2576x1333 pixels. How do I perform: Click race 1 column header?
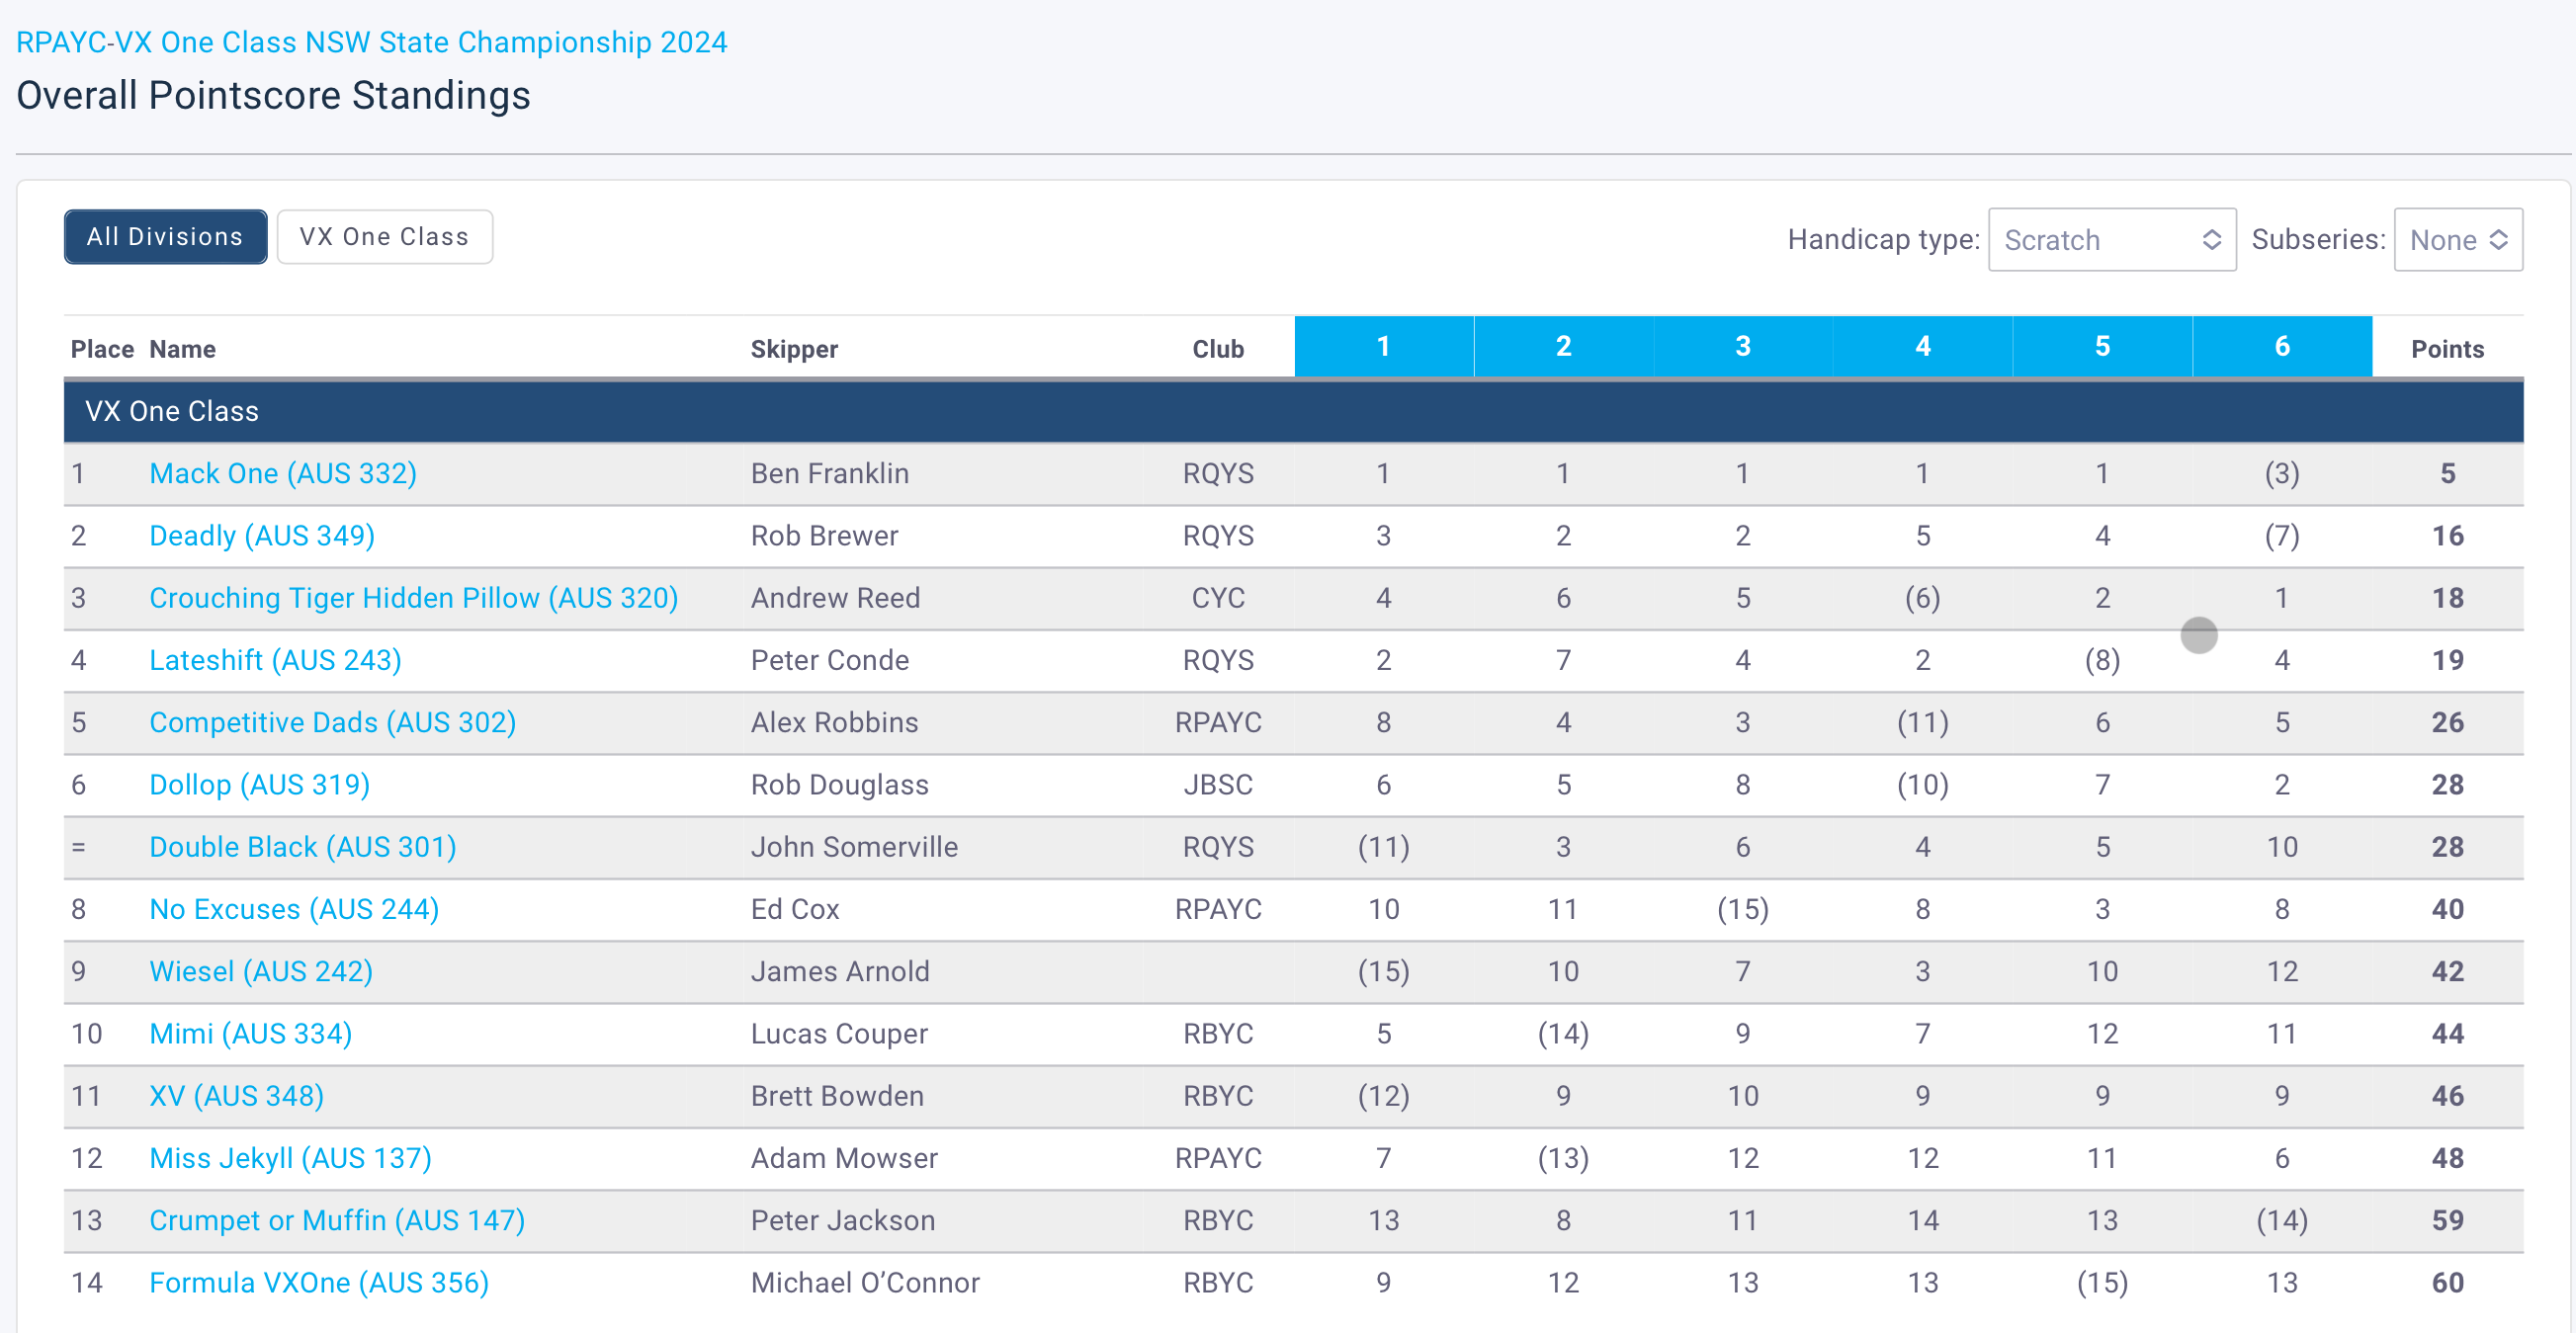pyautogui.click(x=1383, y=346)
